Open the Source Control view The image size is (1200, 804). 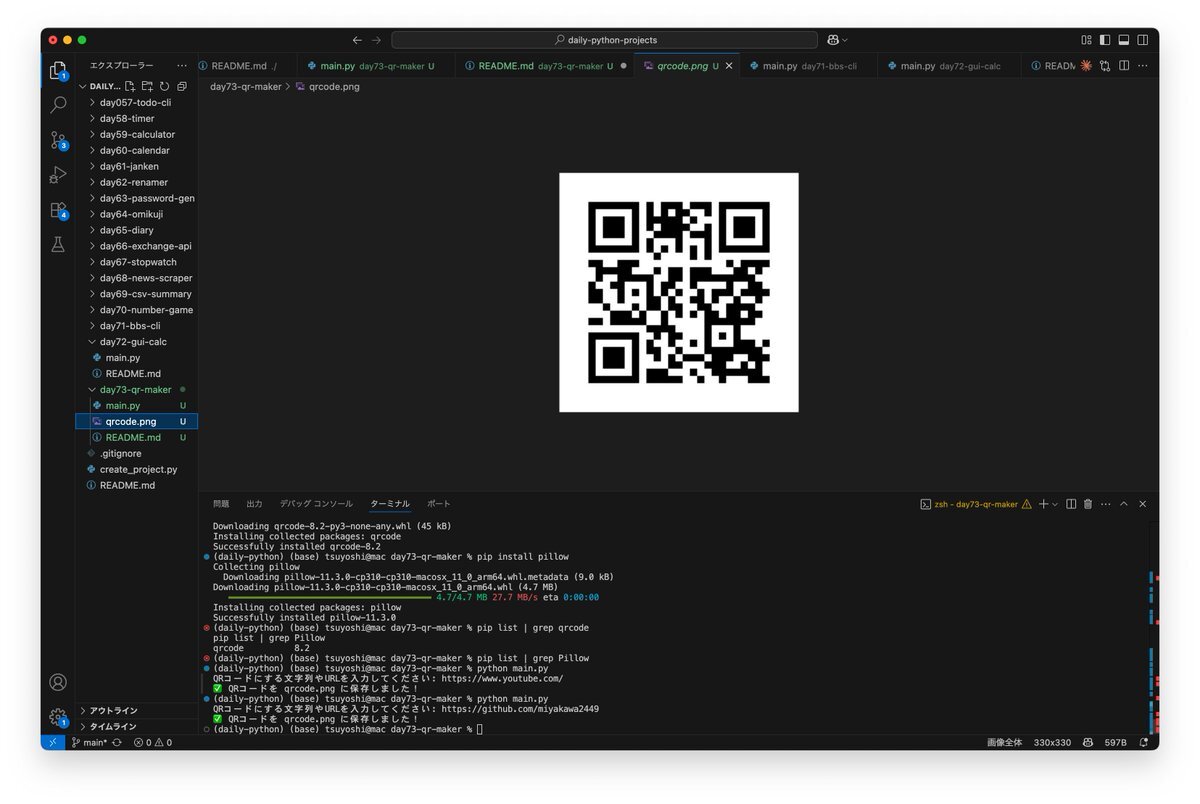[x=58, y=139]
